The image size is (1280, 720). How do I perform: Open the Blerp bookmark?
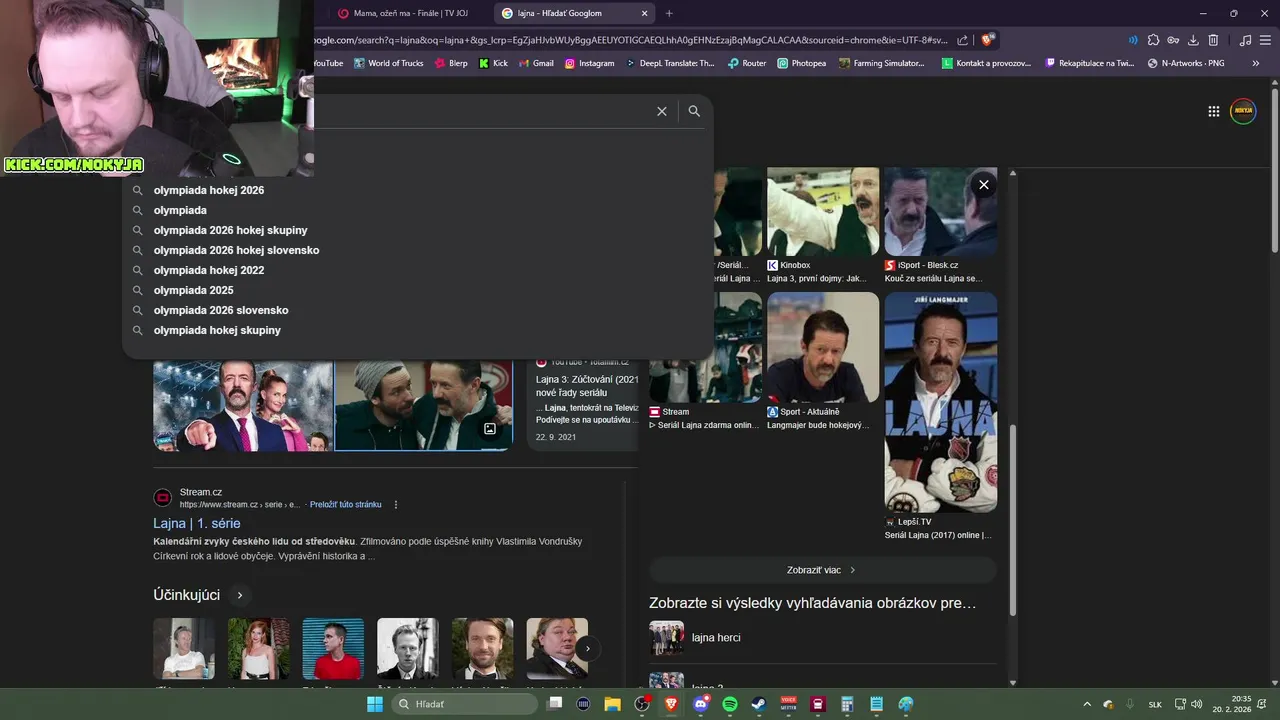pos(450,63)
